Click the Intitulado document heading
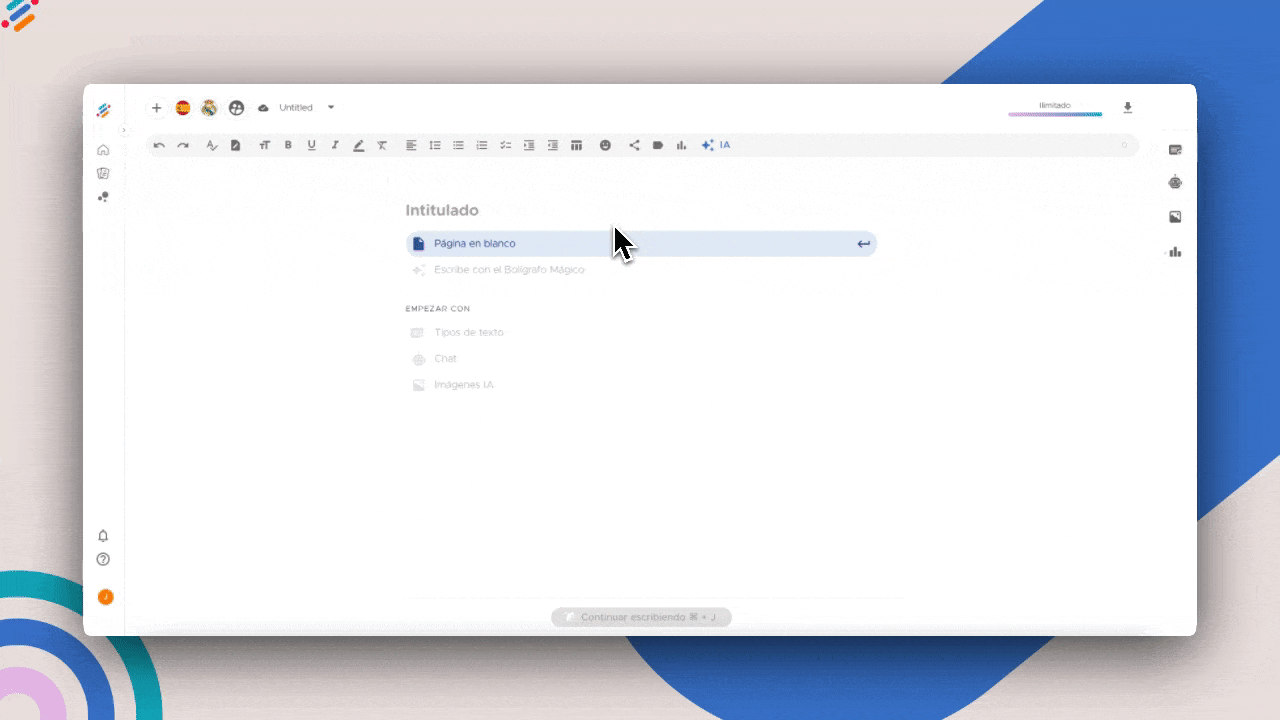This screenshot has width=1280, height=720. (x=442, y=210)
